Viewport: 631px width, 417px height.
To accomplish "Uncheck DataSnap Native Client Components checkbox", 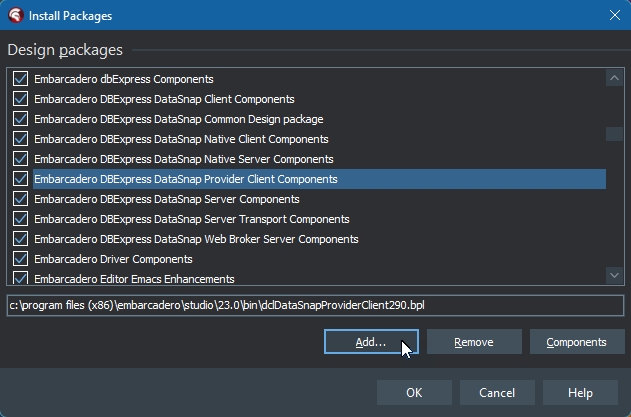I will click(21, 139).
